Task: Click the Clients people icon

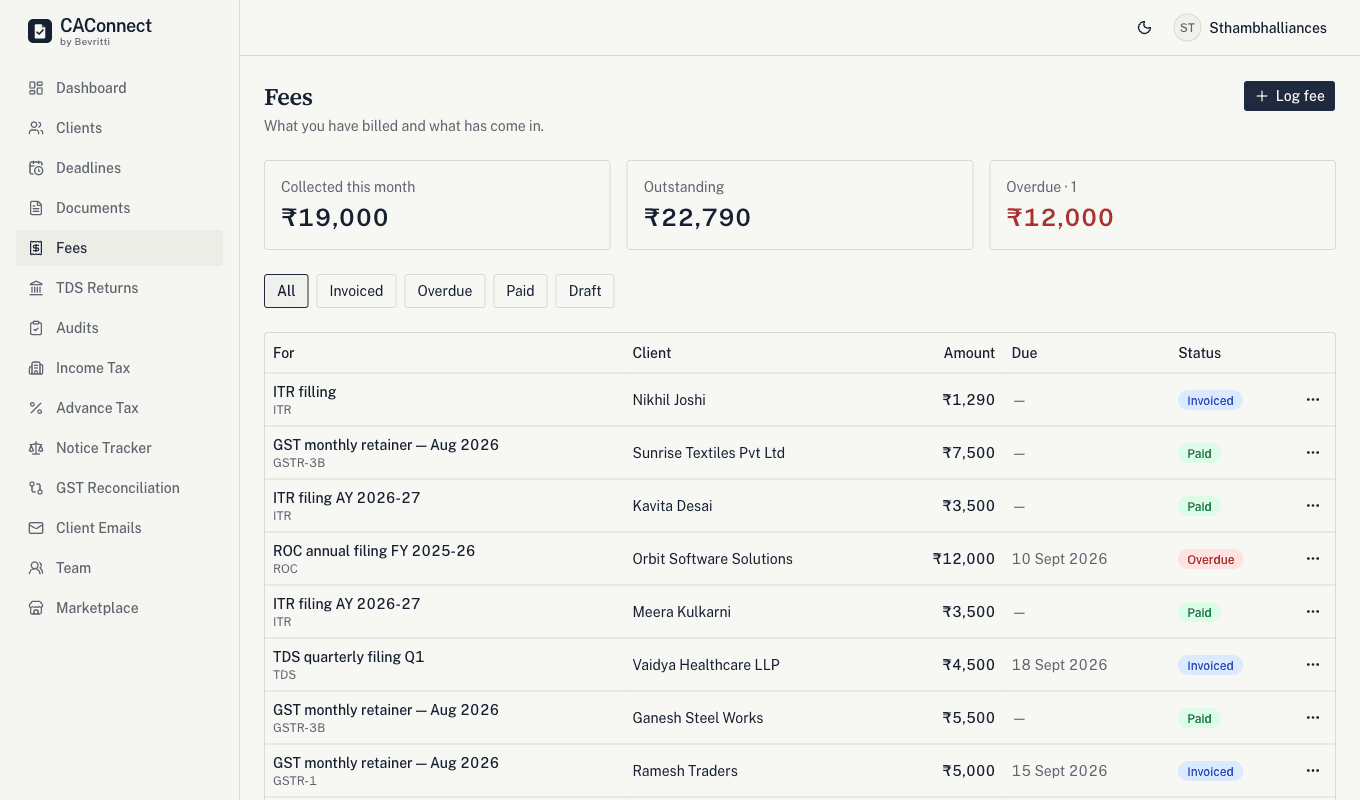Action: 36,128
